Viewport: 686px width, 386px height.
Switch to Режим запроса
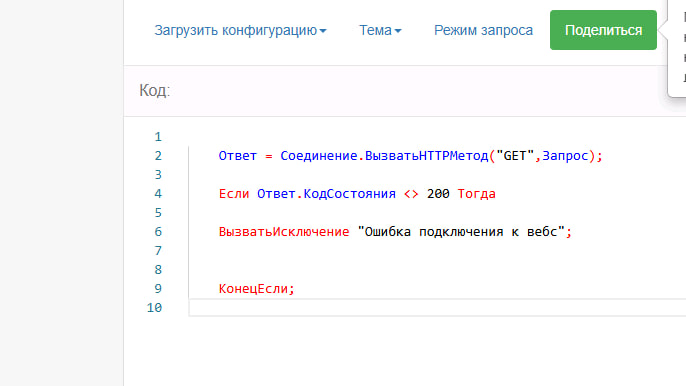[x=483, y=30]
